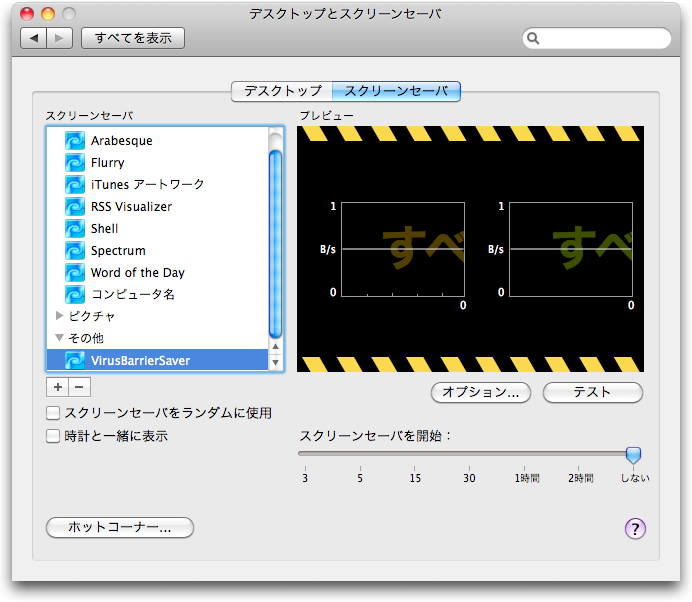Minimize window with the yellow button
692x602 pixels.
click(48, 14)
